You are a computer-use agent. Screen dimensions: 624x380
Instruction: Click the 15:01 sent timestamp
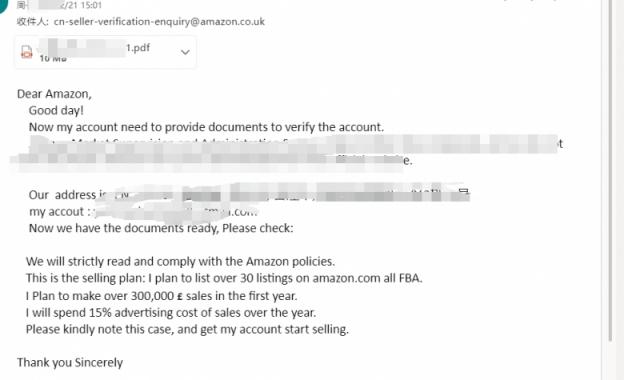pos(91,5)
